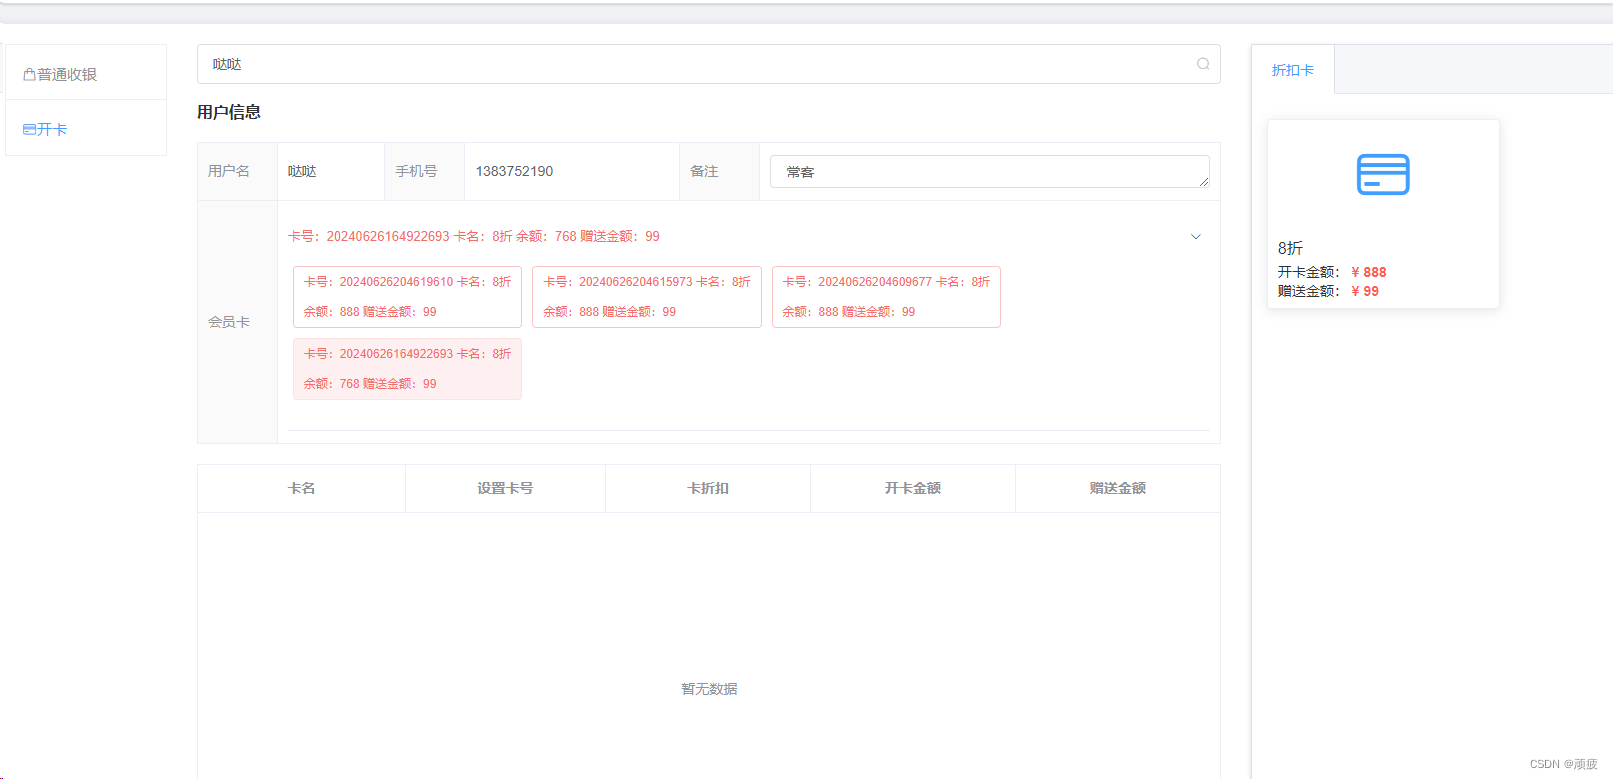The height and width of the screenshot is (779, 1613).
Task: Click the selected card summary 卡号 20240626164922693
Action: click(474, 237)
